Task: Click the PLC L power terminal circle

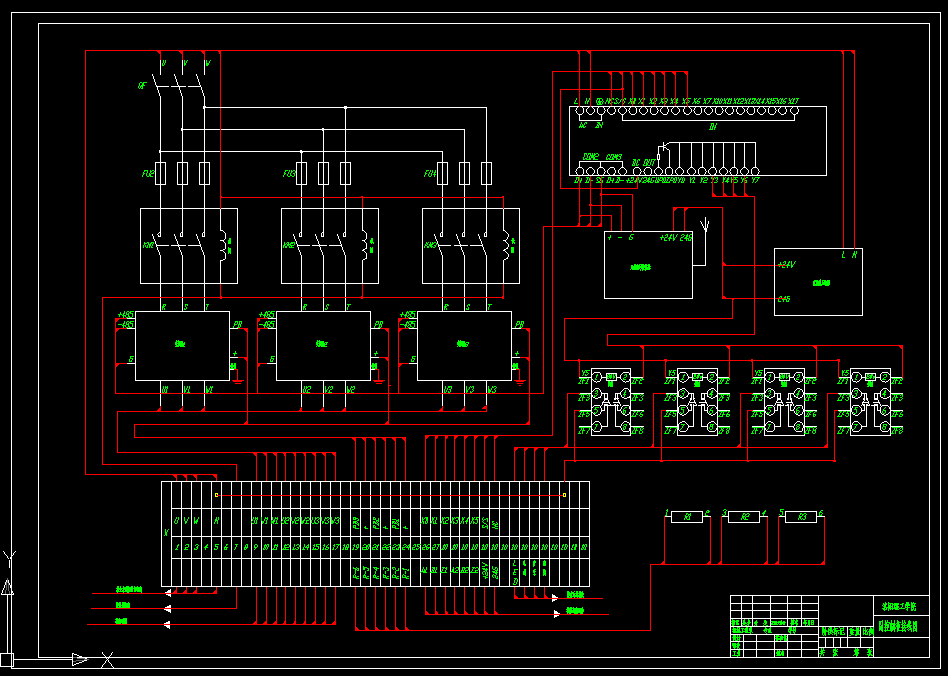Action: click(579, 111)
